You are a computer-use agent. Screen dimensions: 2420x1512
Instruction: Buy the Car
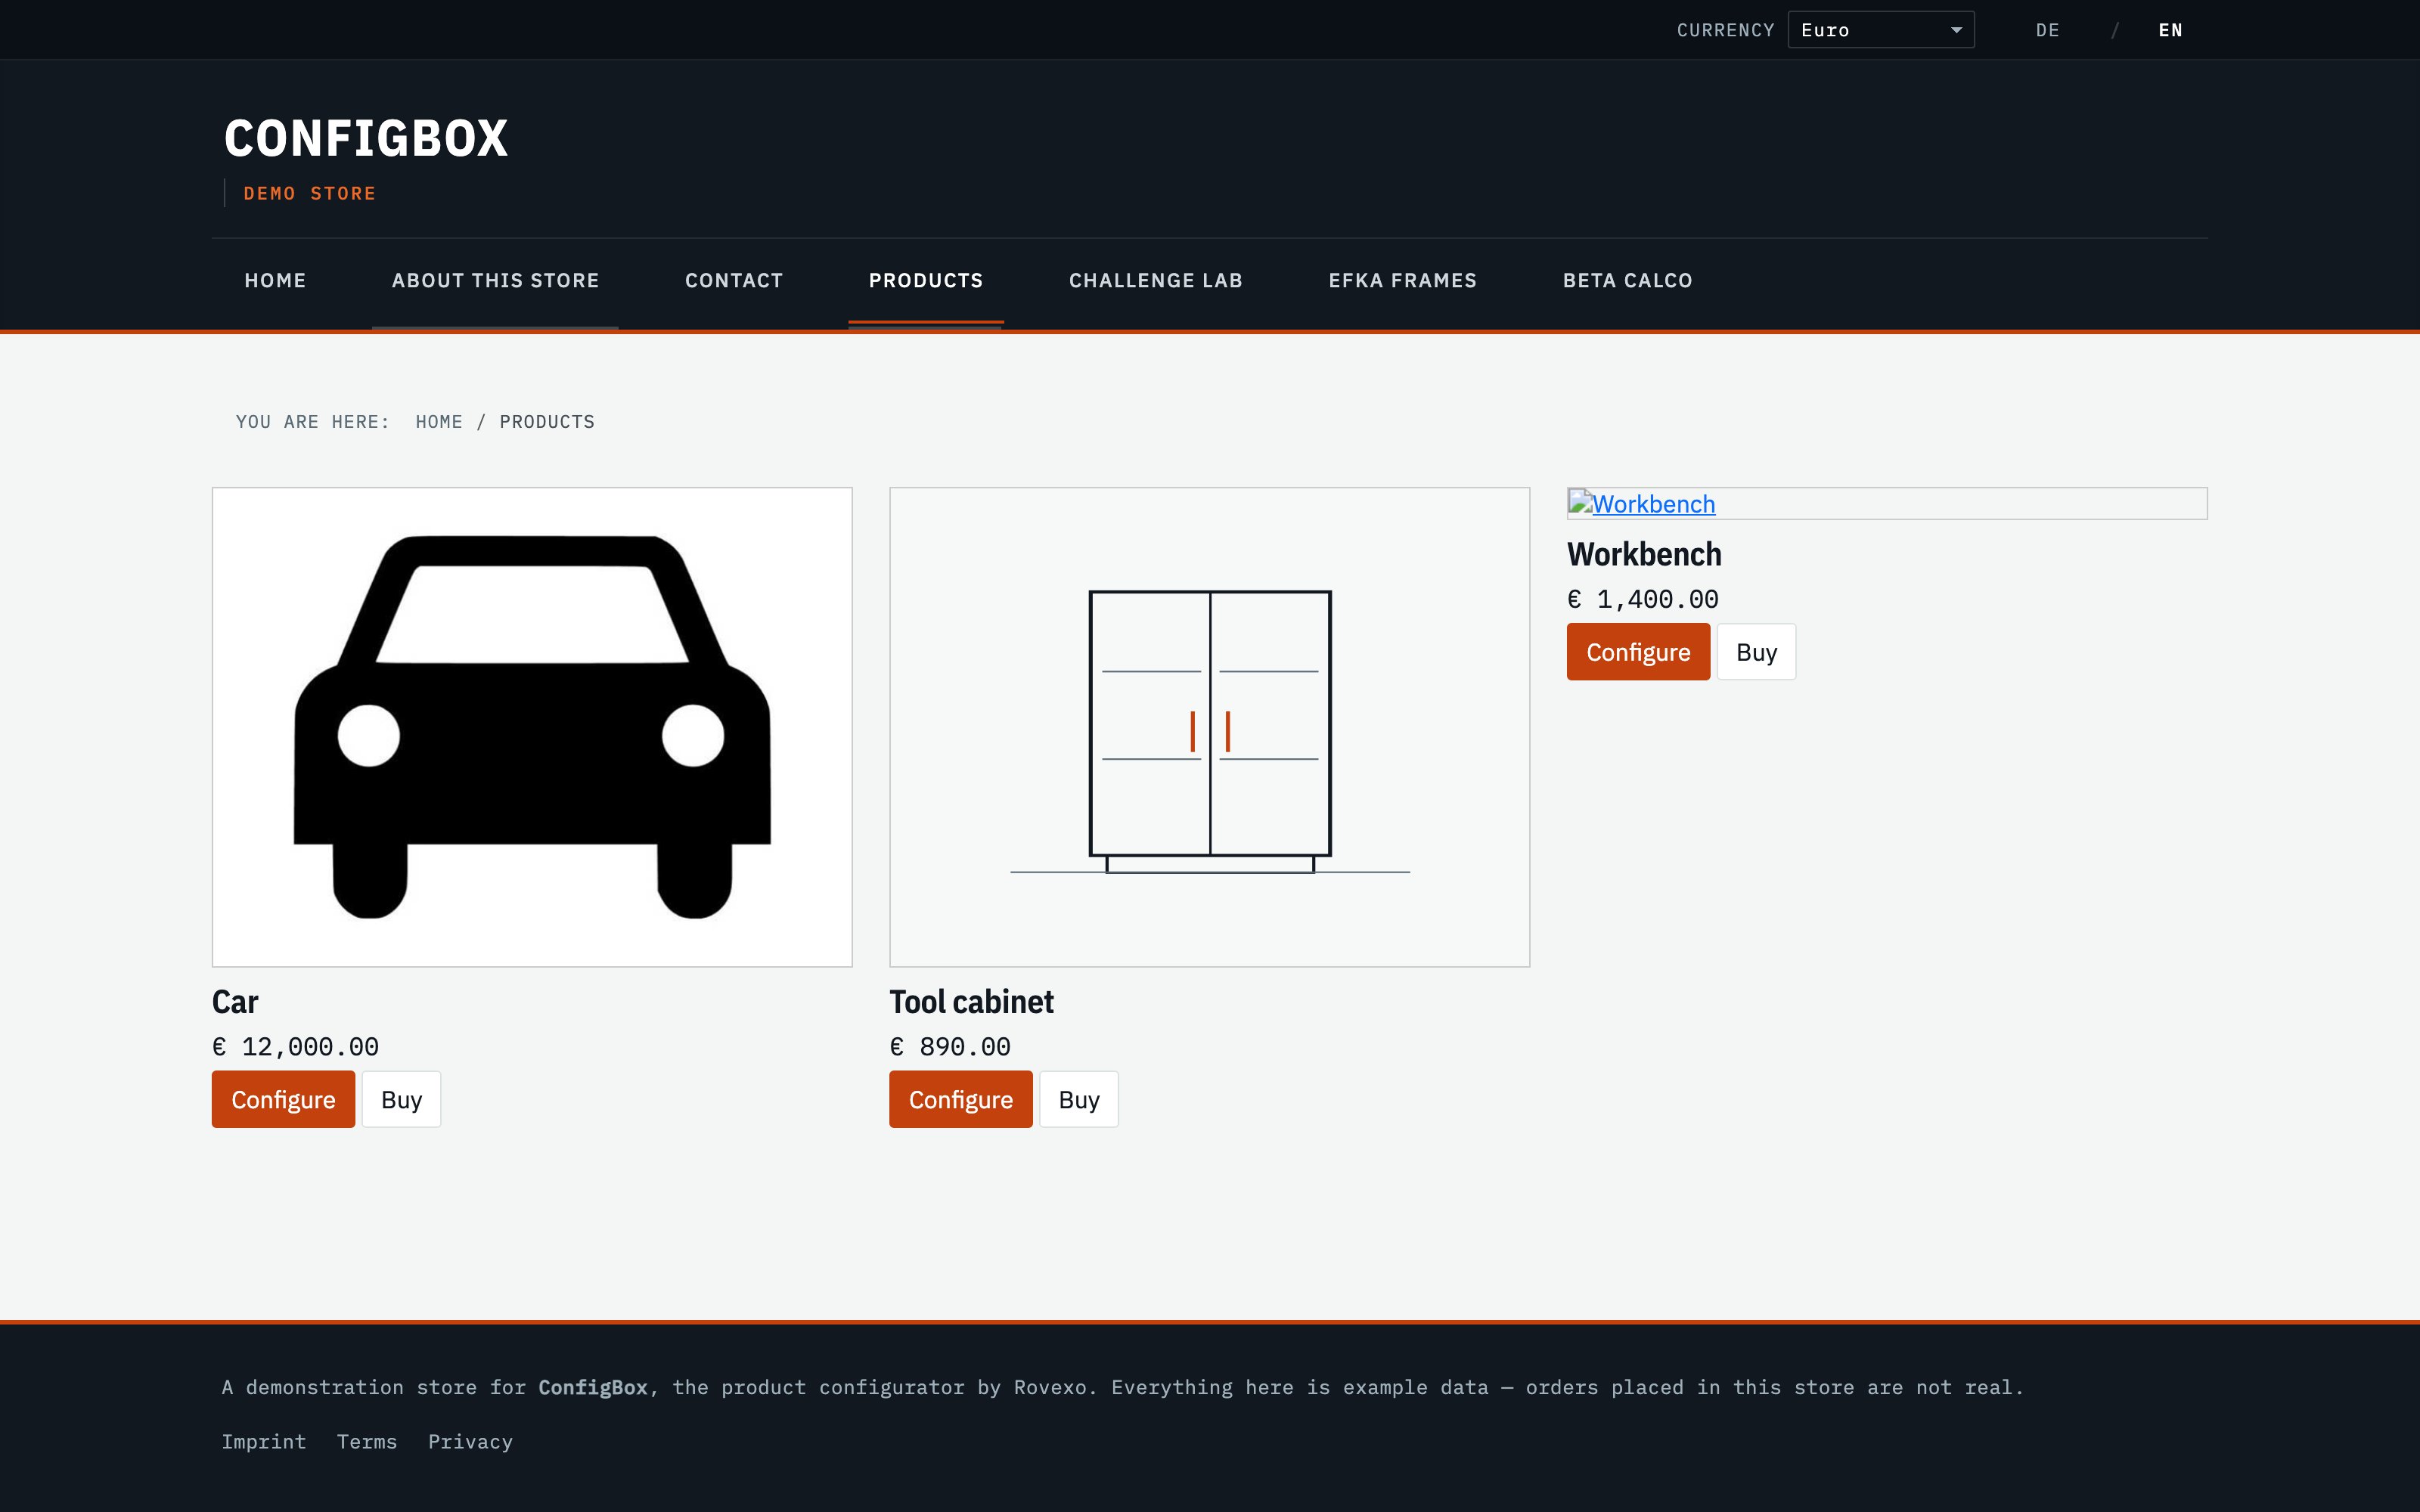pyautogui.click(x=401, y=1099)
